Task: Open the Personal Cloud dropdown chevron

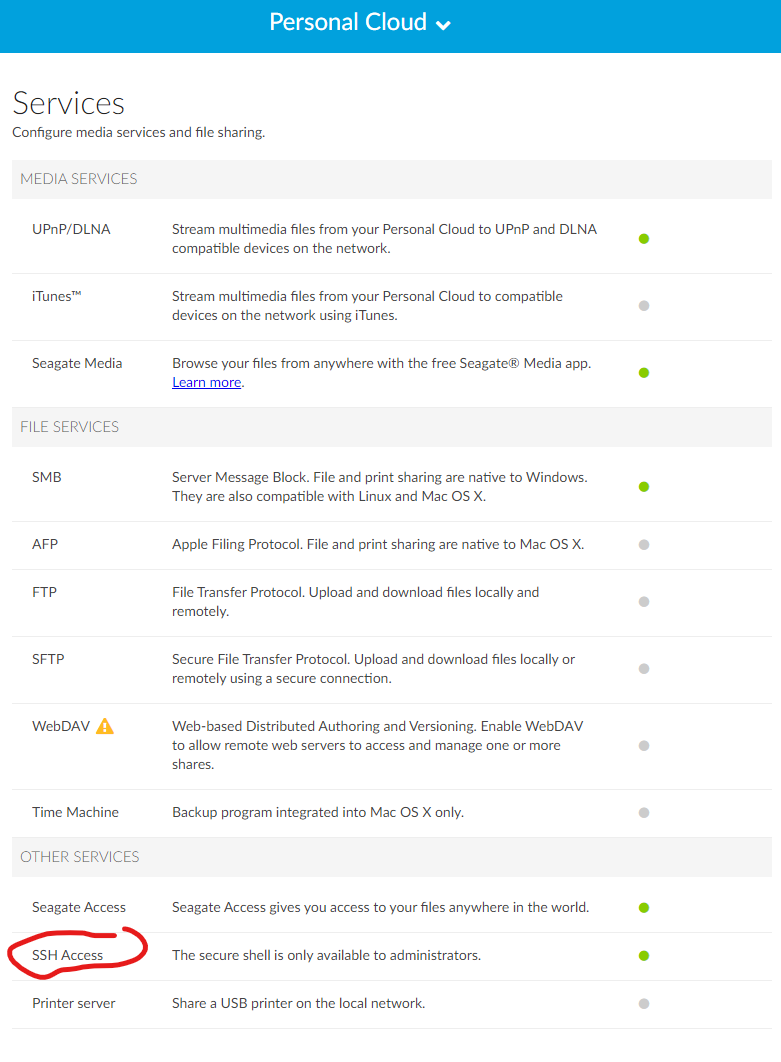Action: click(443, 25)
